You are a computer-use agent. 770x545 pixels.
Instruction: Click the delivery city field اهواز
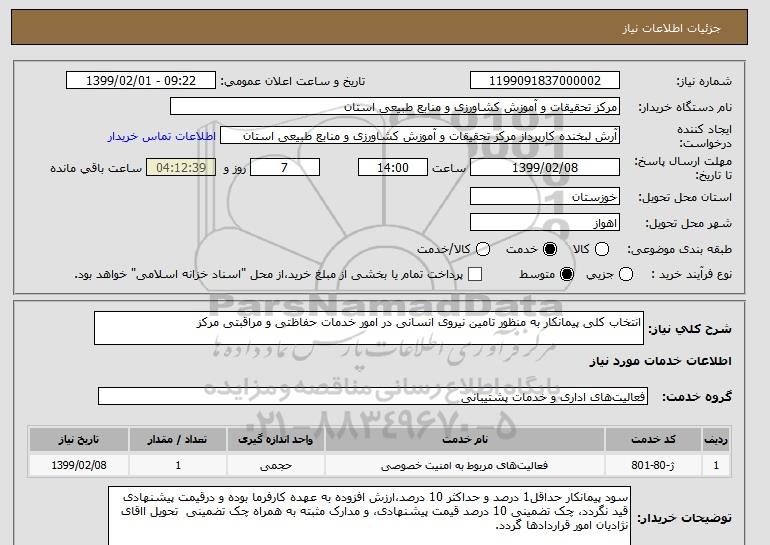coord(545,222)
